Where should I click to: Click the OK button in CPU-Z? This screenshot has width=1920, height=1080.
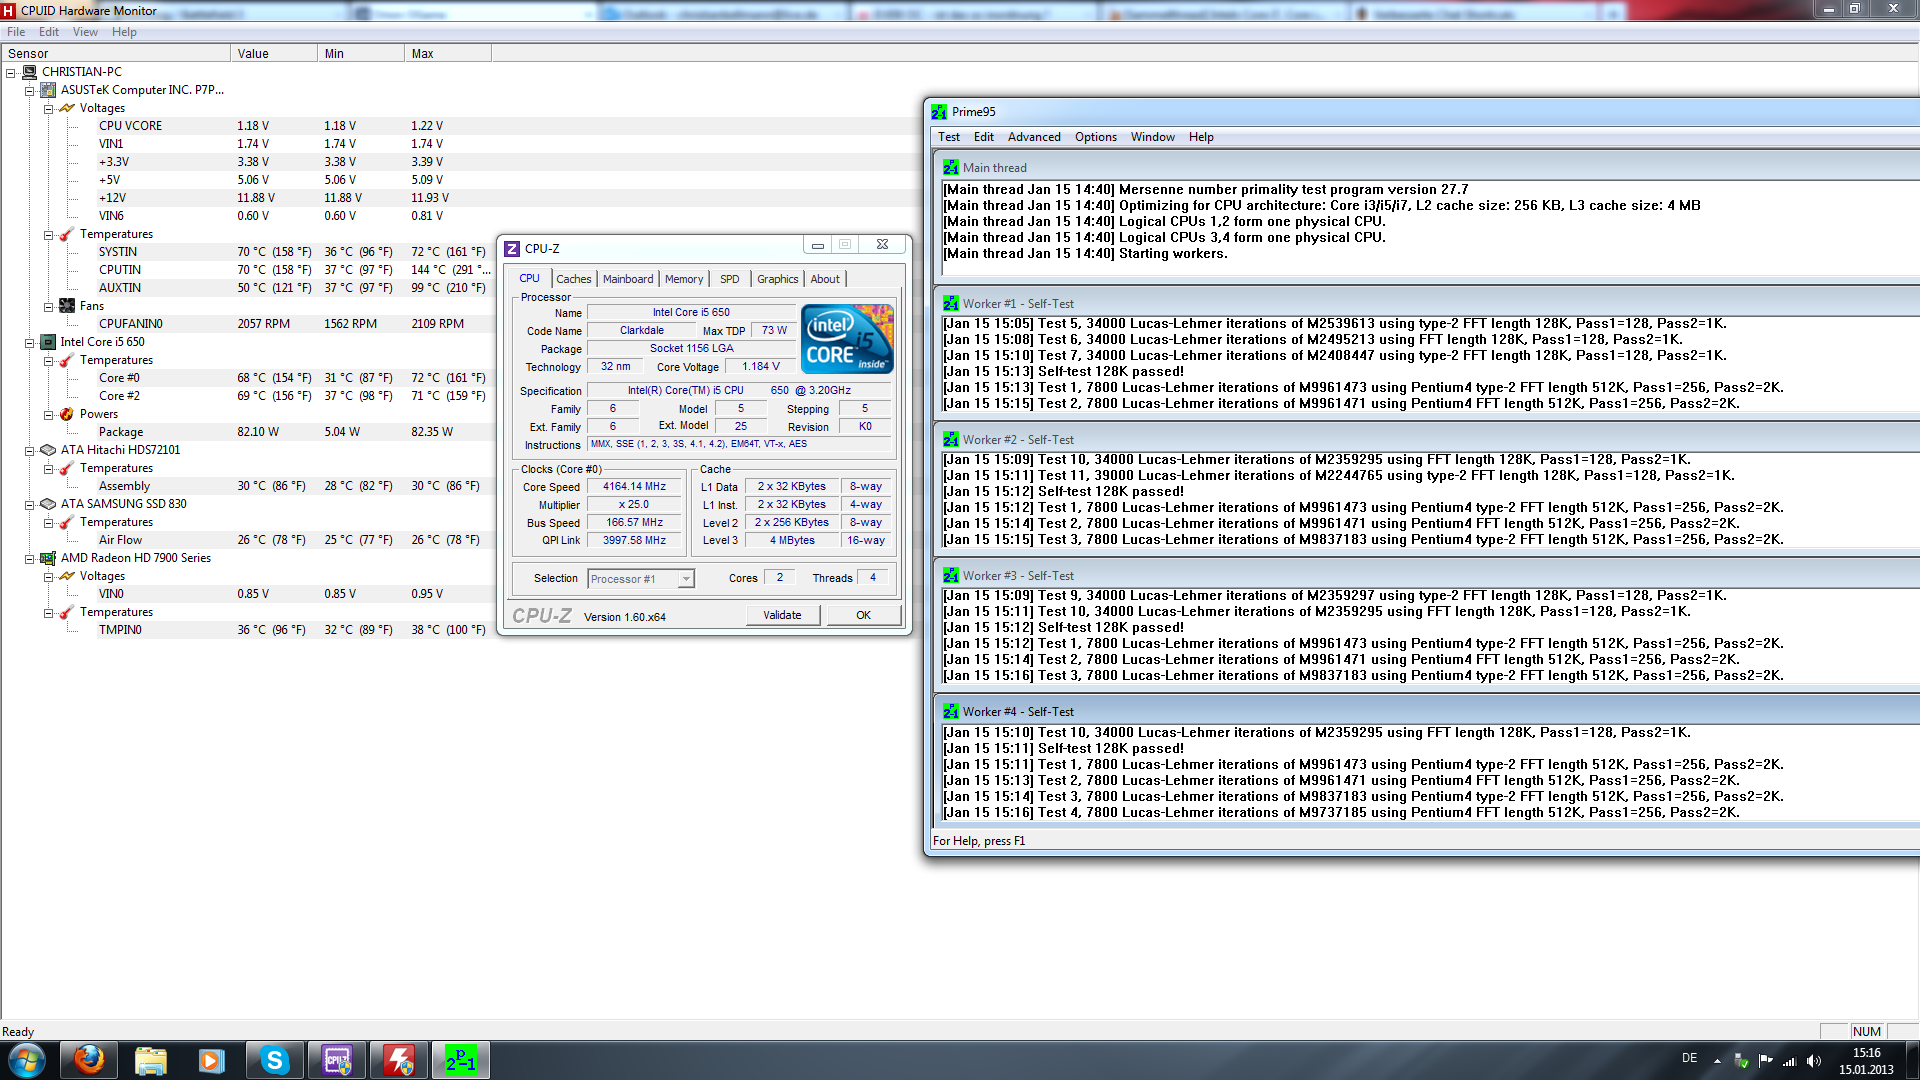coord(863,615)
